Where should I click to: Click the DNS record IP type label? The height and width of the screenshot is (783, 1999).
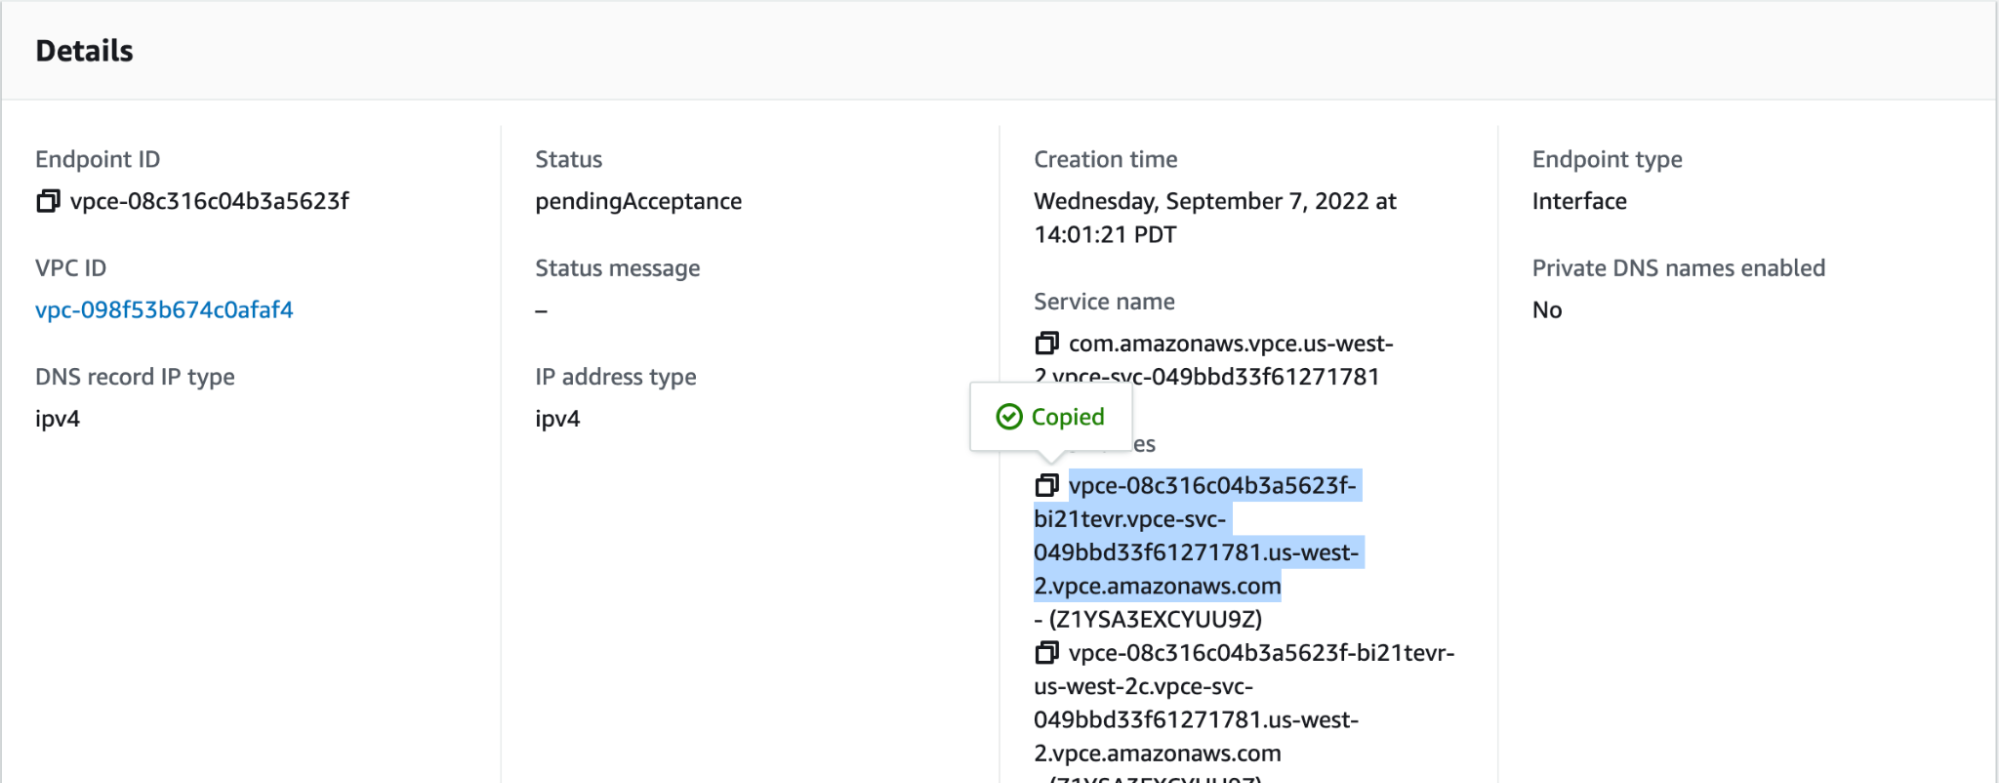[135, 377]
